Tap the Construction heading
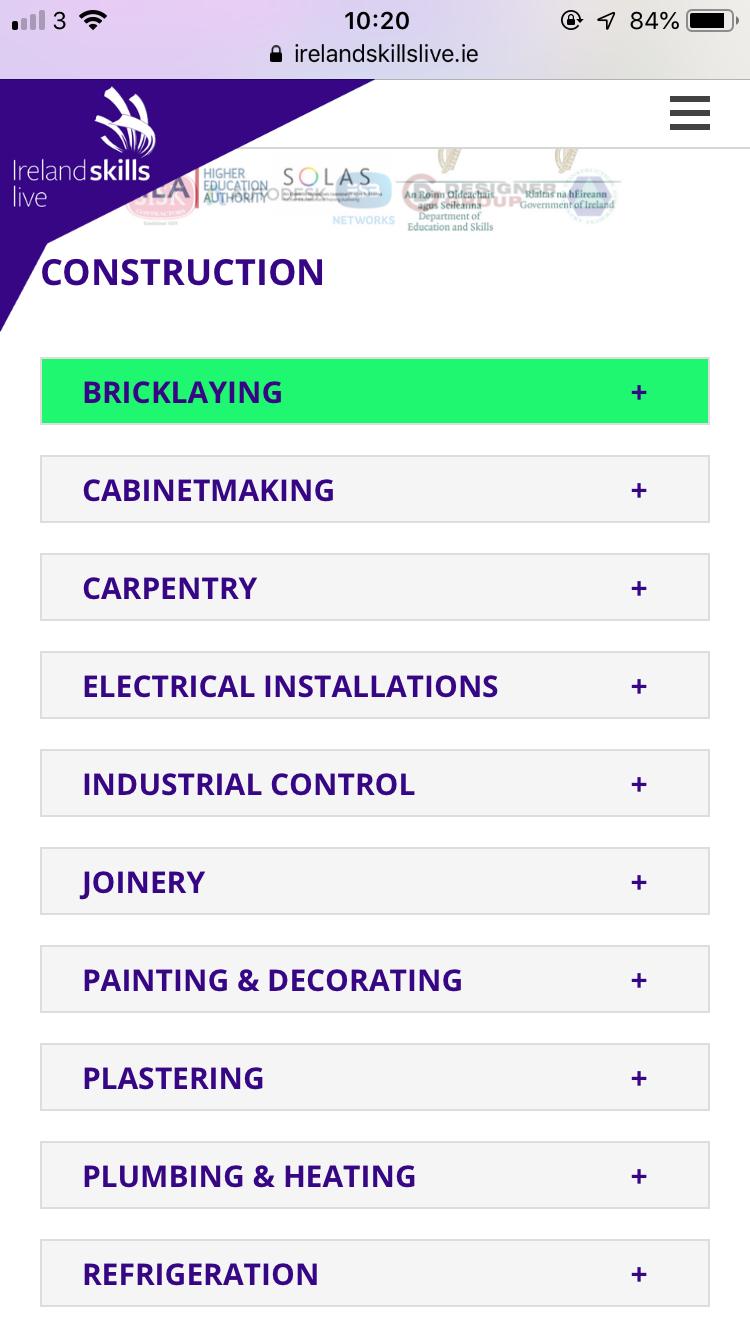 click(x=183, y=272)
